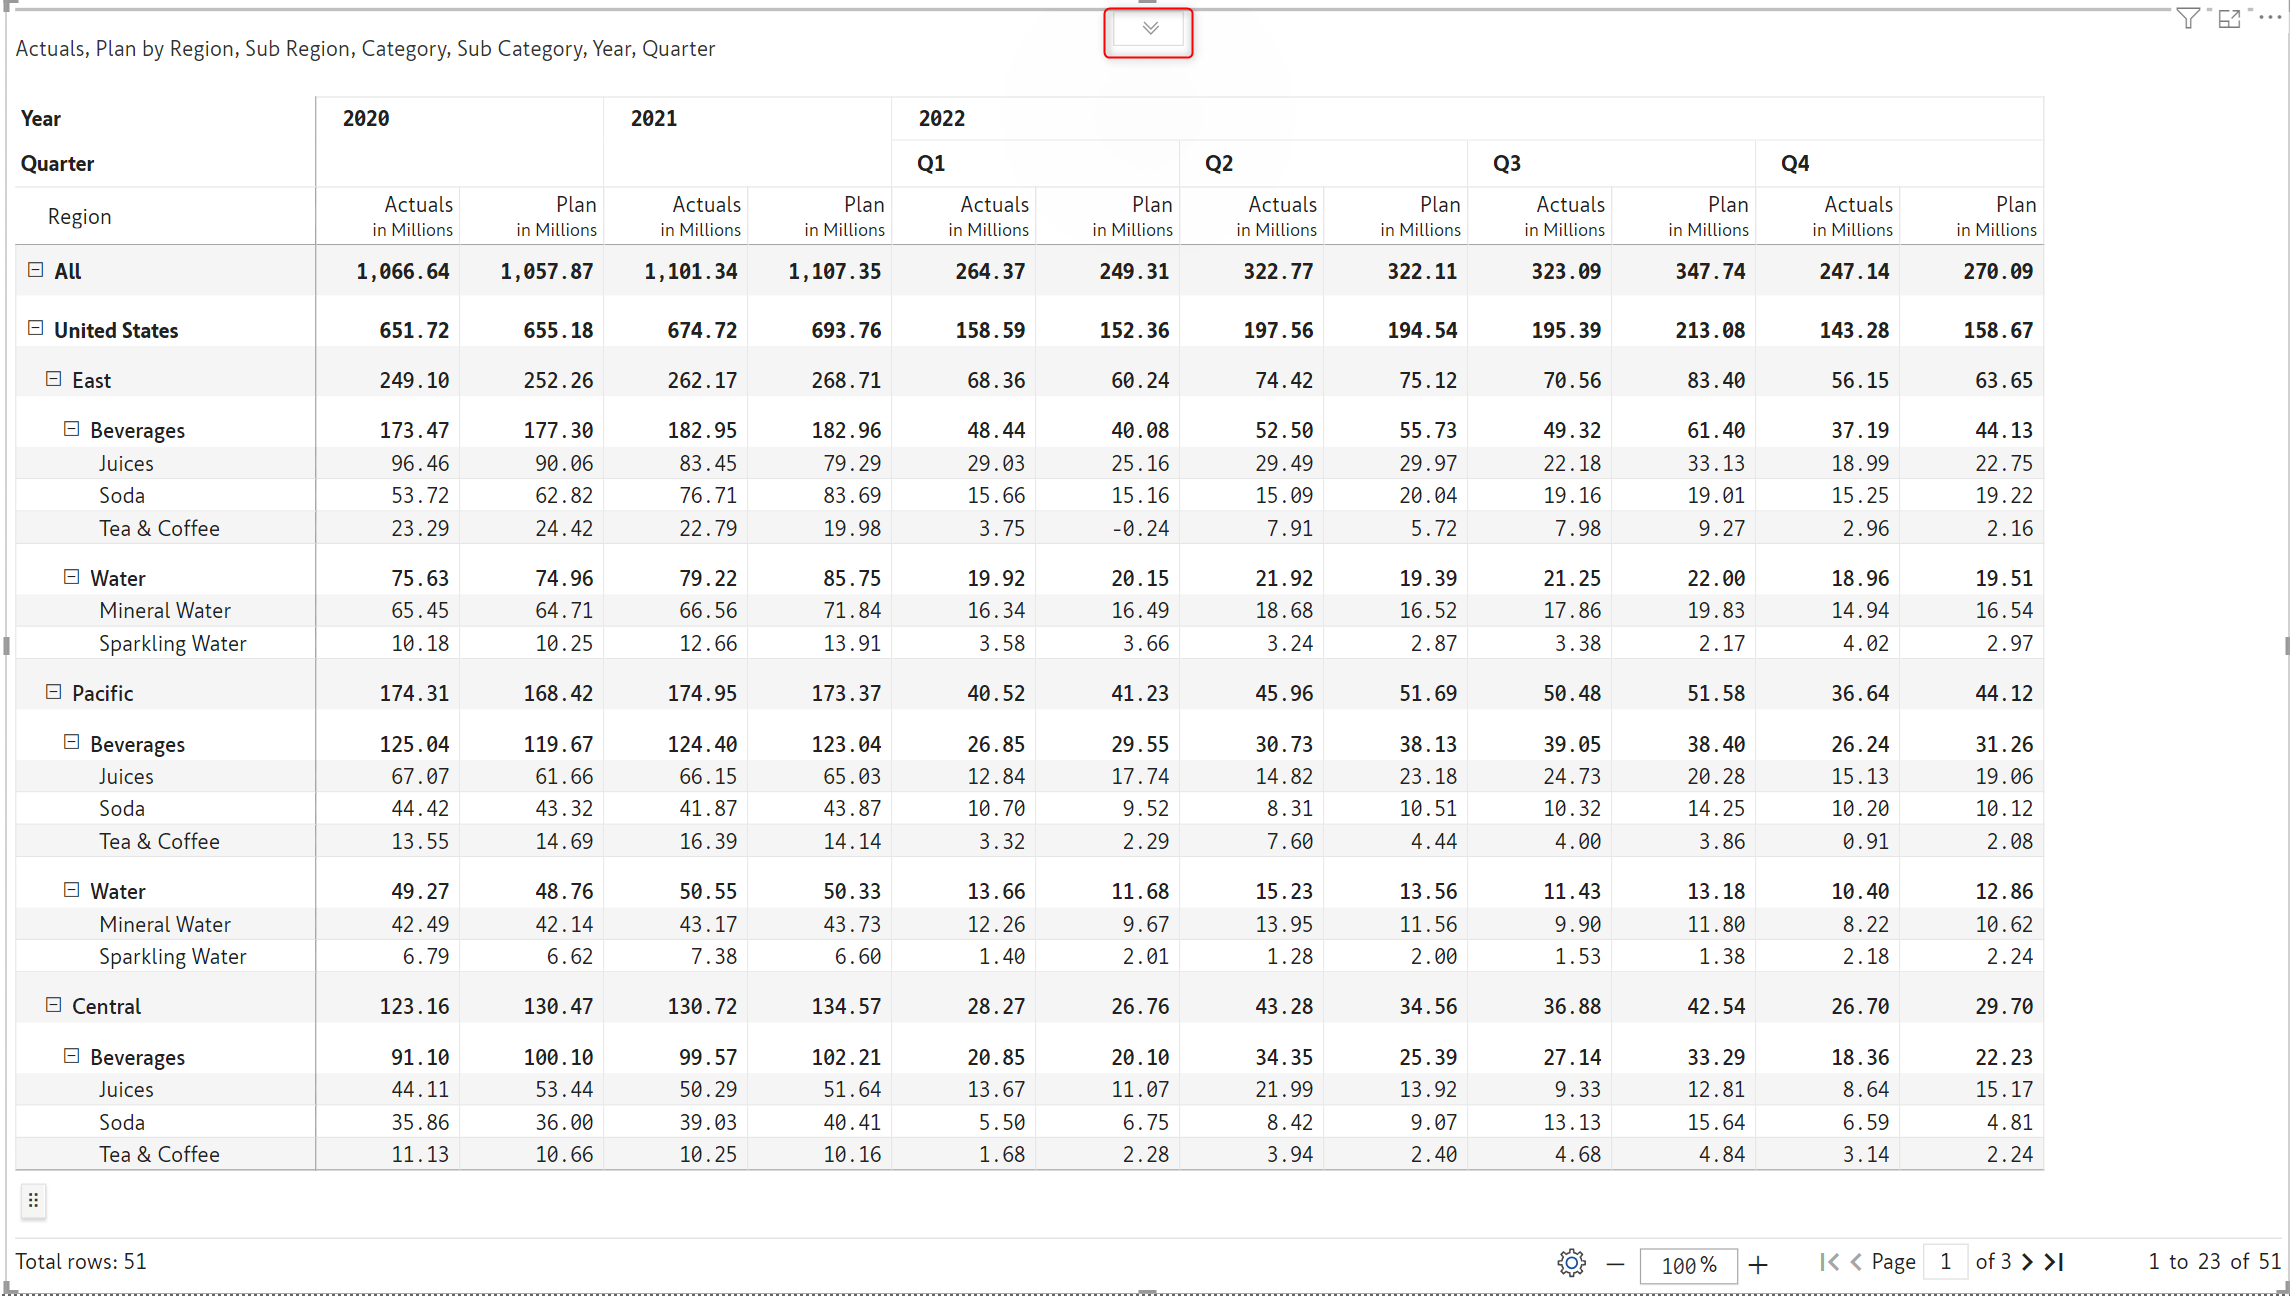Click the page number input field
The image size is (2290, 1296).
pyautogui.click(x=1945, y=1262)
